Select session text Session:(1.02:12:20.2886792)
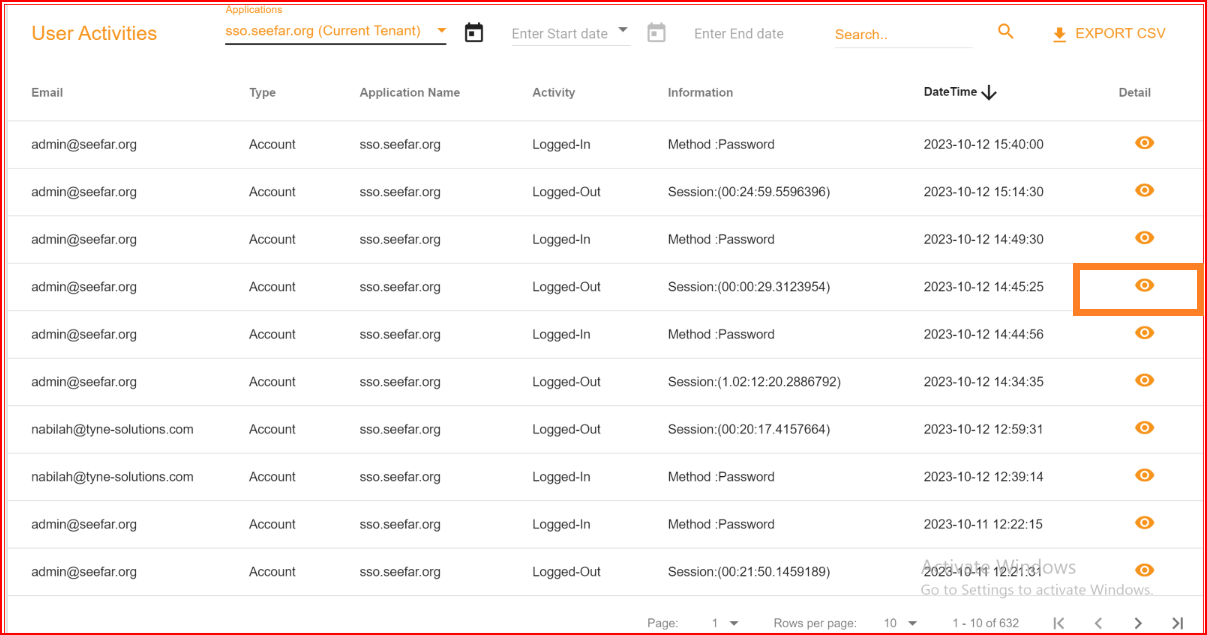 tap(754, 381)
